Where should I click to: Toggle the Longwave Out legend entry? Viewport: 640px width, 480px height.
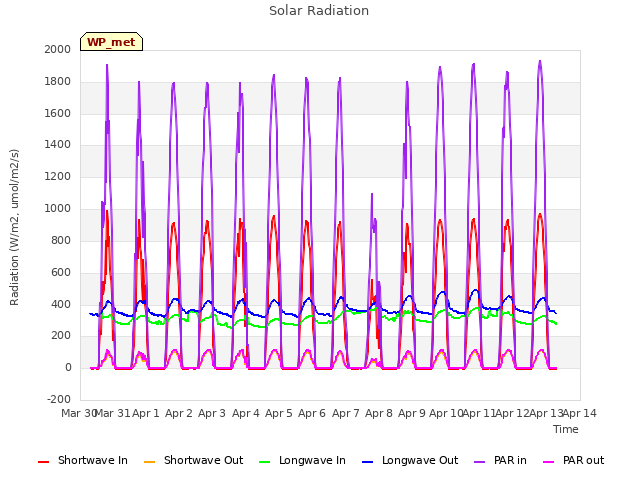pos(410,460)
